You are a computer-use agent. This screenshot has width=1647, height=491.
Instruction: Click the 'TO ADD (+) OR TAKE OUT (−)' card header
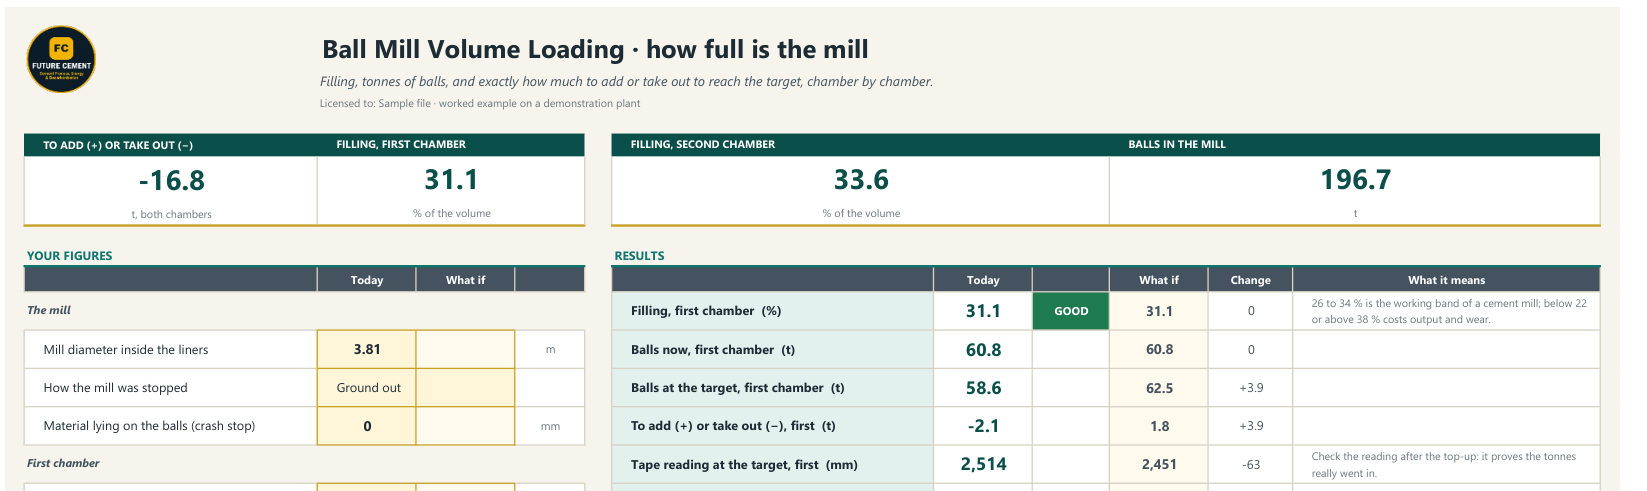click(x=118, y=145)
